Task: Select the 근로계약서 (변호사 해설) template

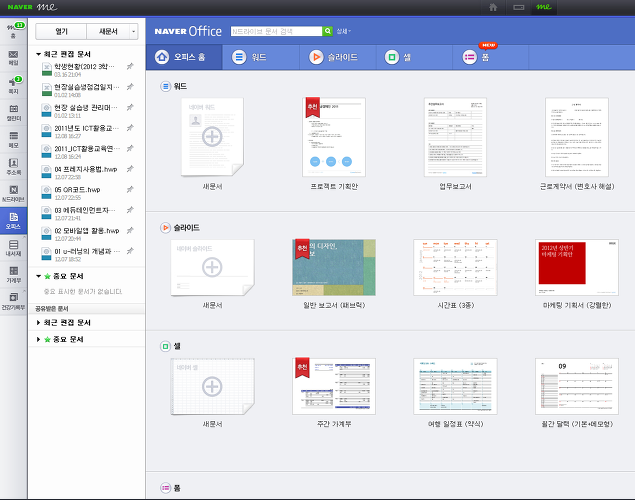Action: click(577, 137)
